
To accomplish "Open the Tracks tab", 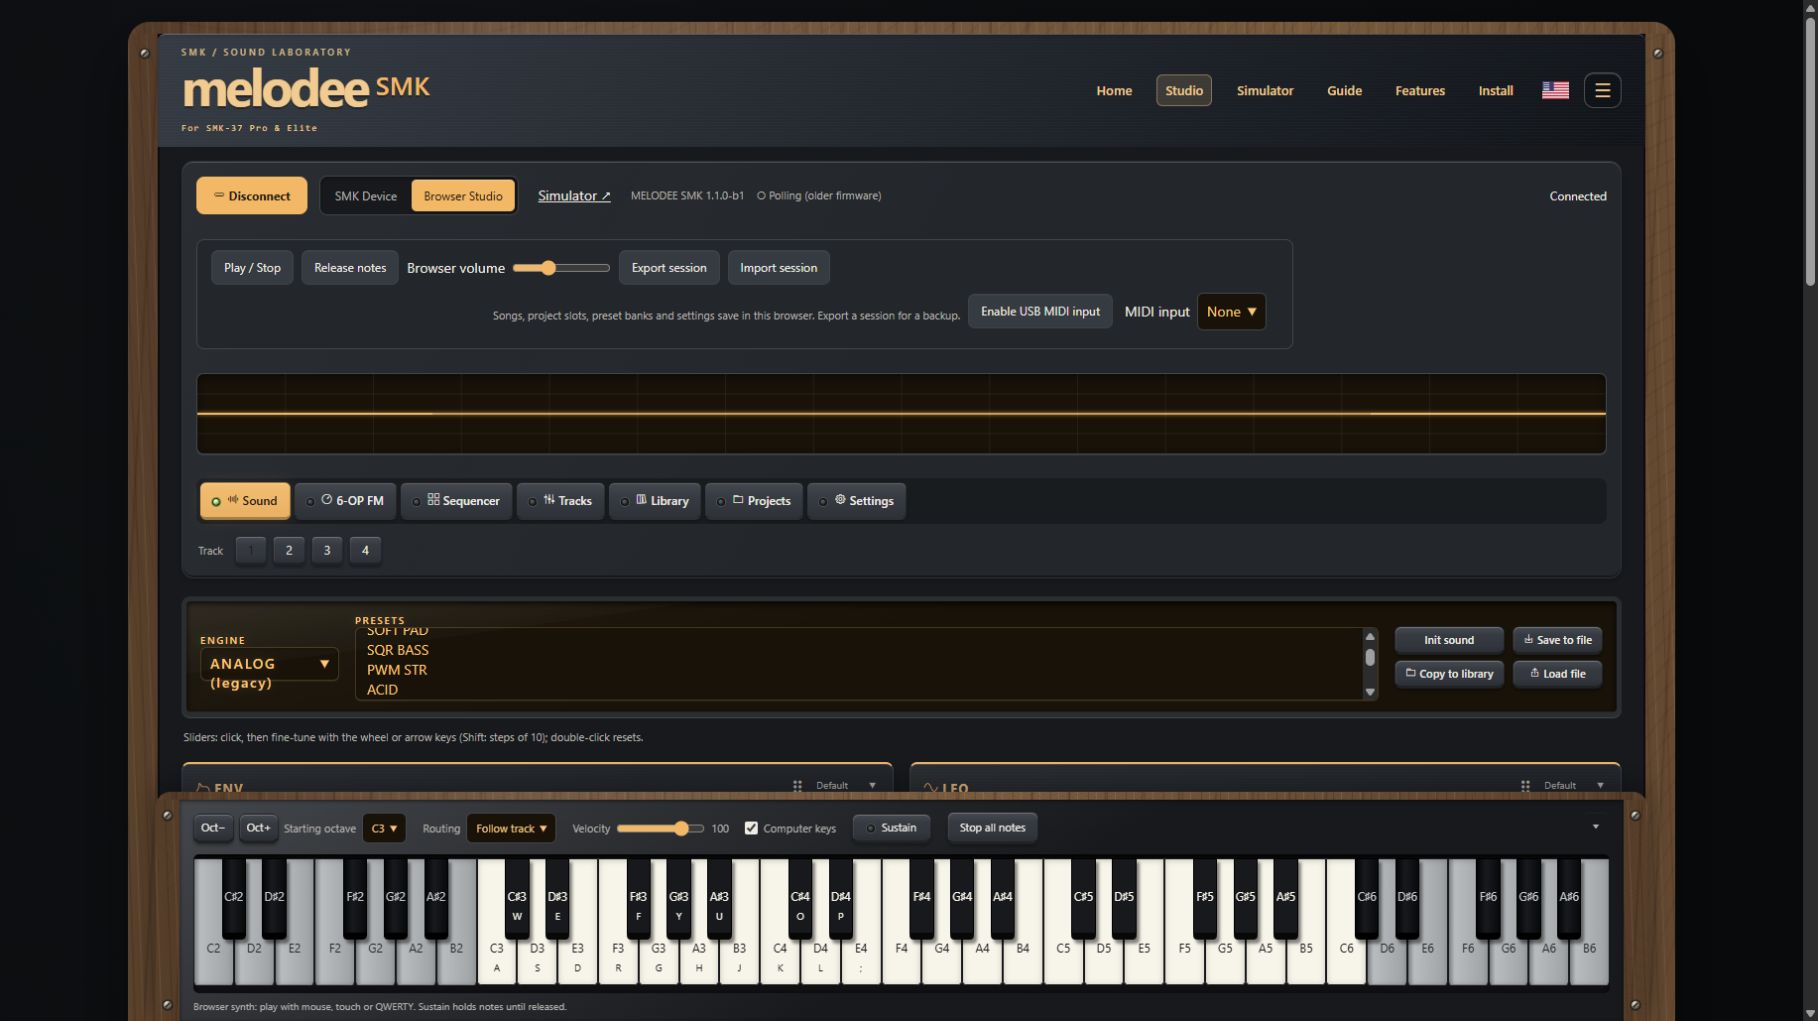I will point(560,501).
